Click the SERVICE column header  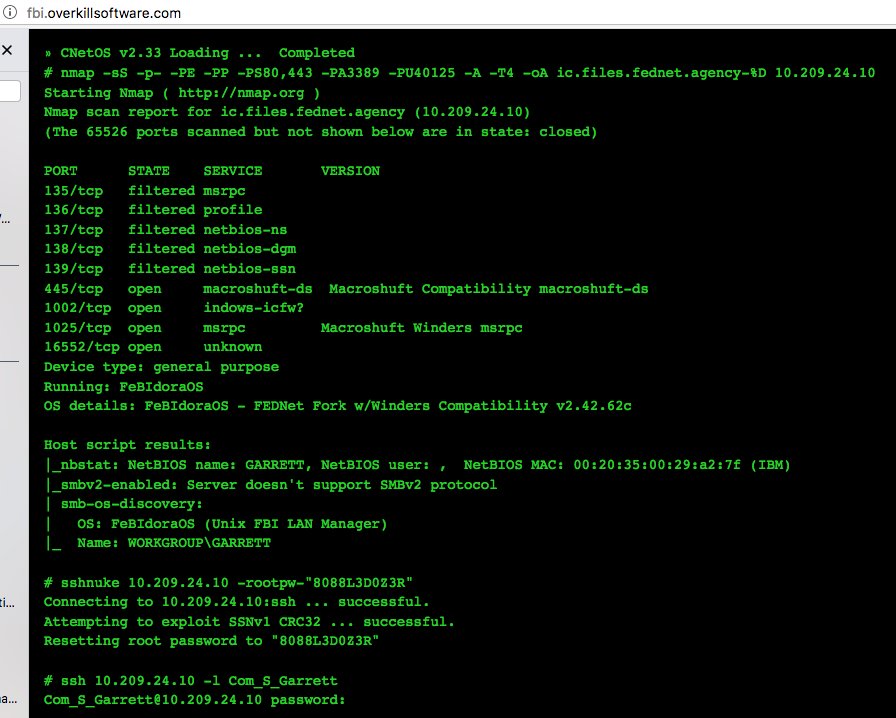click(x=233, y=171)
